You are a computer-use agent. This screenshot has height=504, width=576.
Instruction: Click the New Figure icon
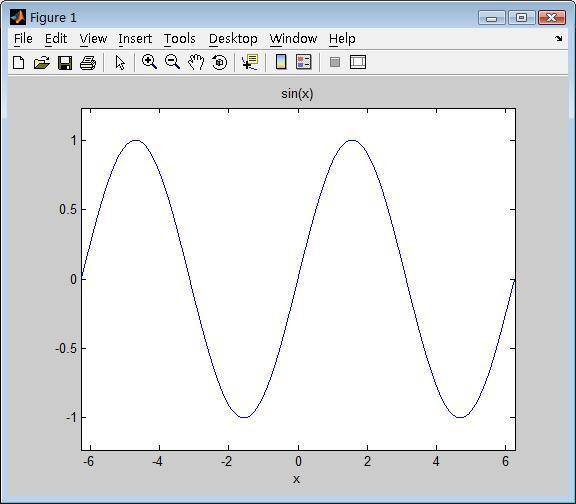click(19, 62)
